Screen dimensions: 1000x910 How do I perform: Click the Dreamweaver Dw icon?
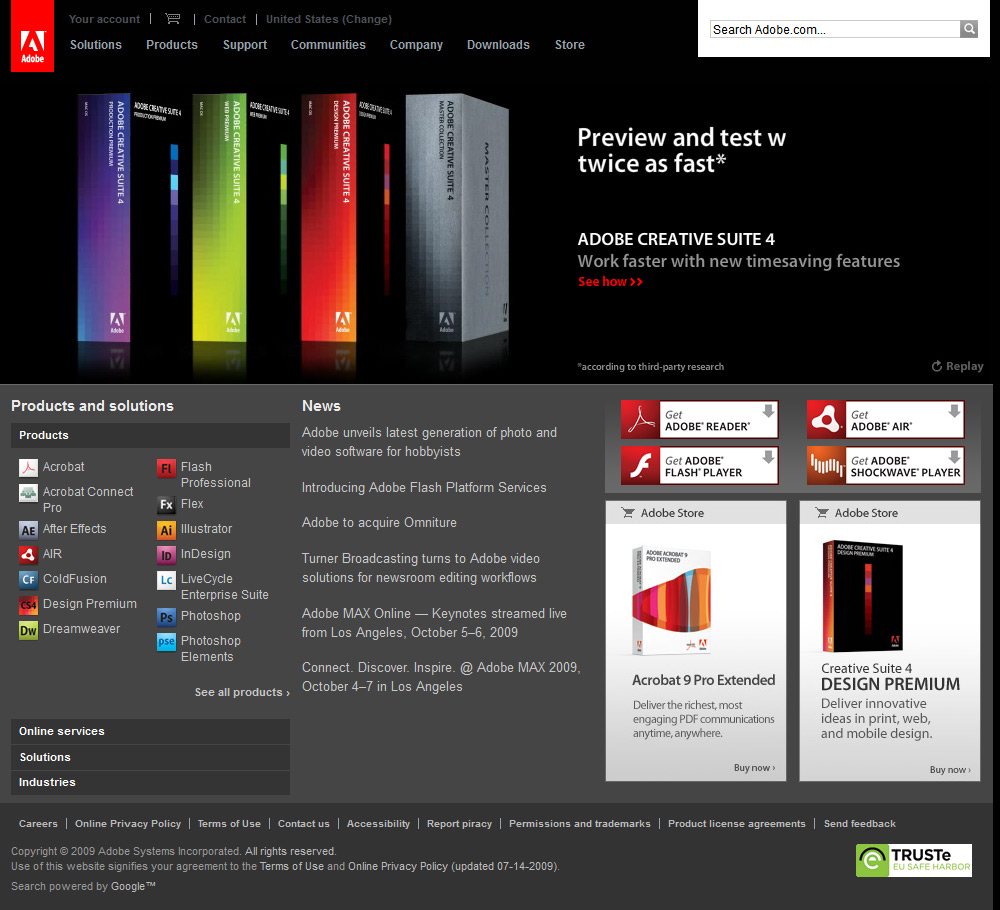28,630
